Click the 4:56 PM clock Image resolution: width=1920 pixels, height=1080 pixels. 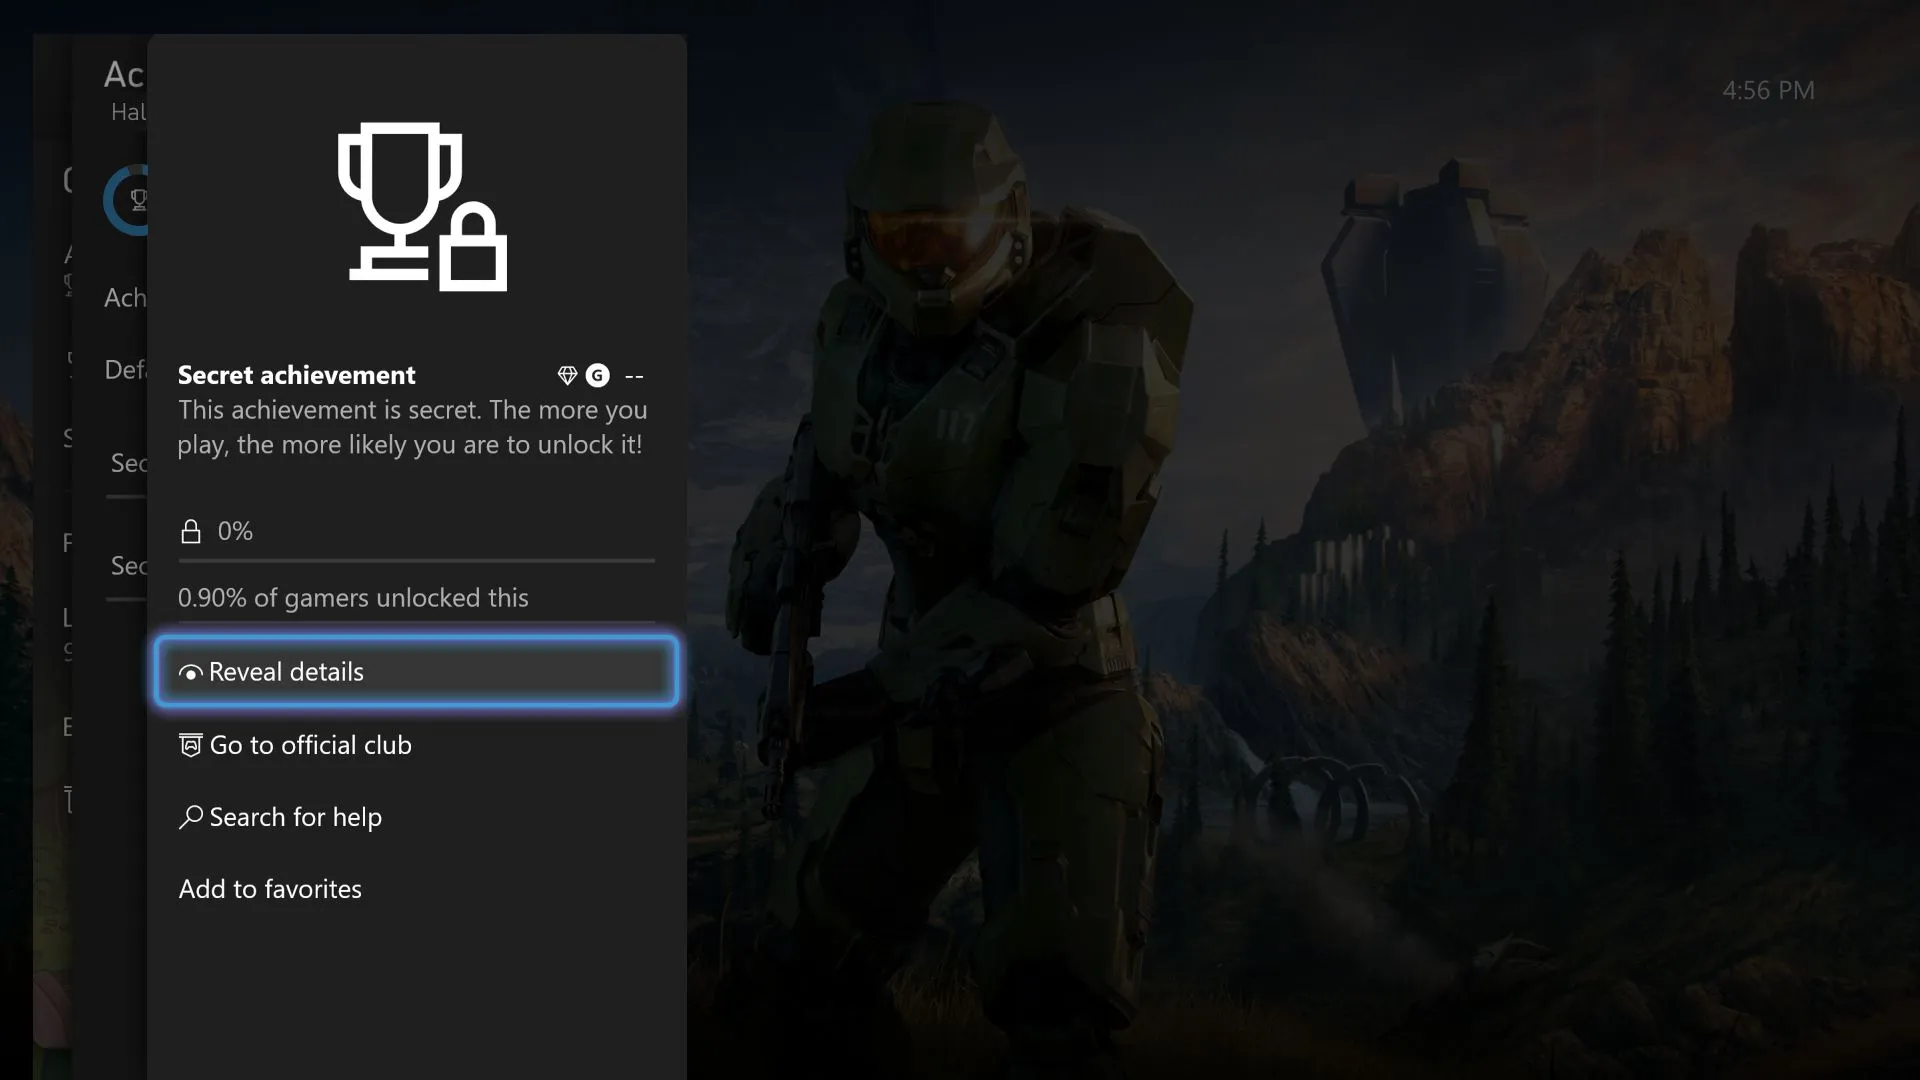coord(1767,90)
